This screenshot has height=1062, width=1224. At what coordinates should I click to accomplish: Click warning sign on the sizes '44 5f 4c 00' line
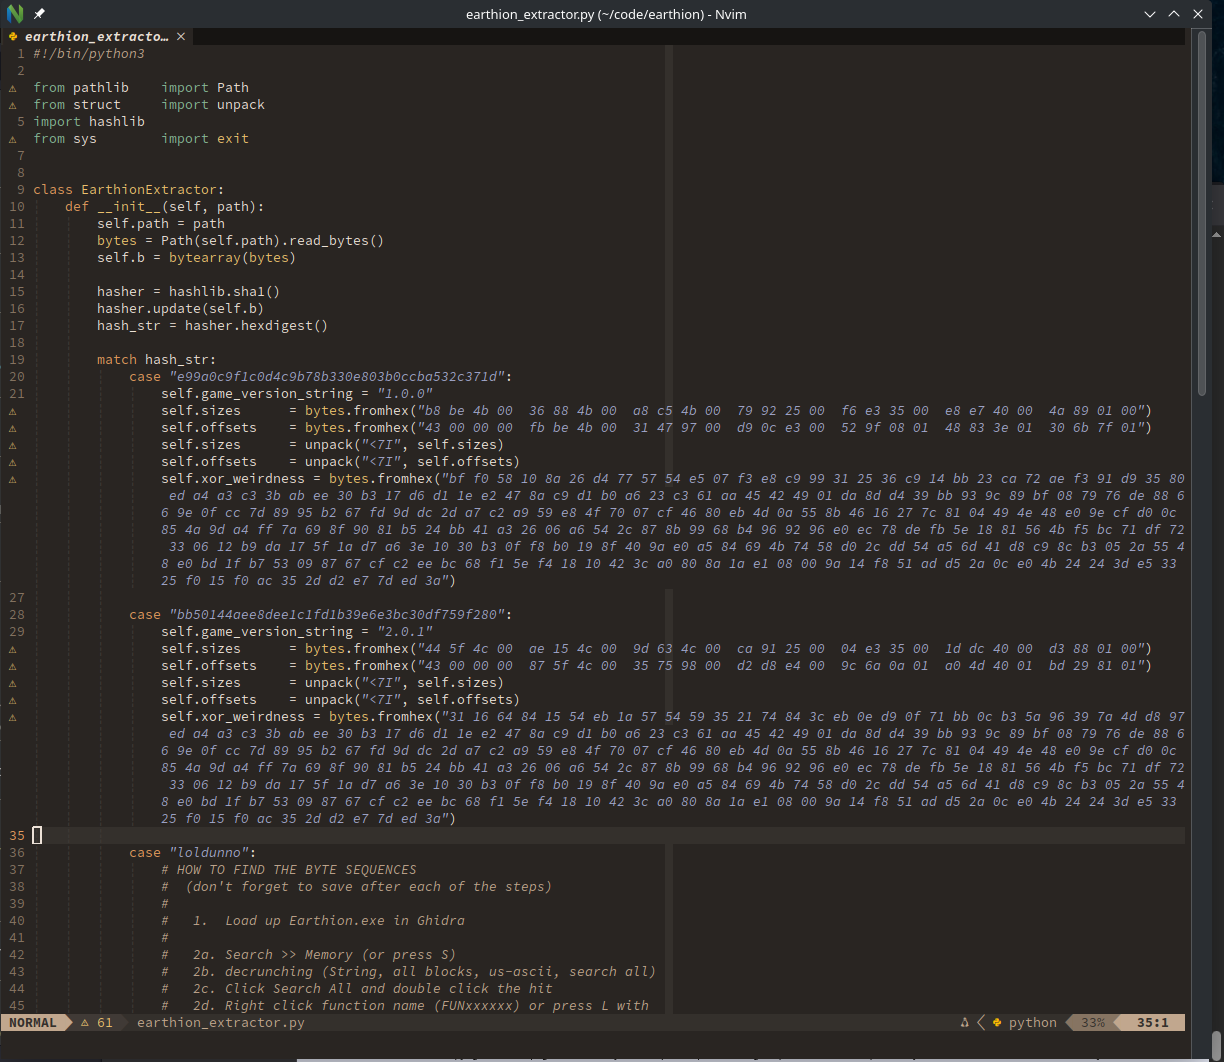point(13,649)
